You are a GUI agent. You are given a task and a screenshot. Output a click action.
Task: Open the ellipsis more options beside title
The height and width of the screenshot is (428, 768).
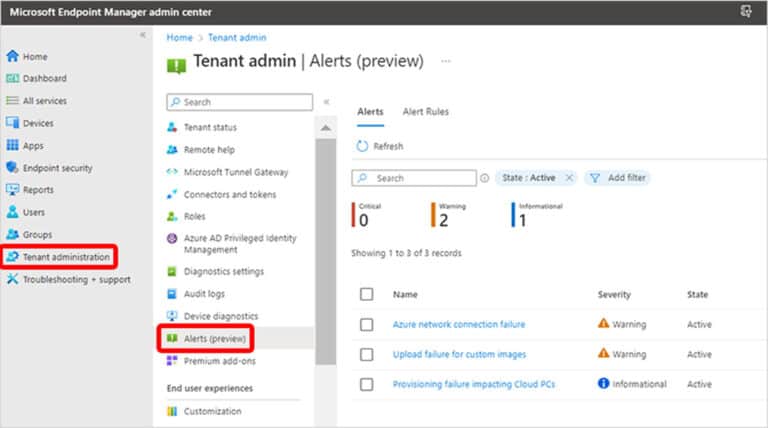pyautogui.click(x=446, y=61)
